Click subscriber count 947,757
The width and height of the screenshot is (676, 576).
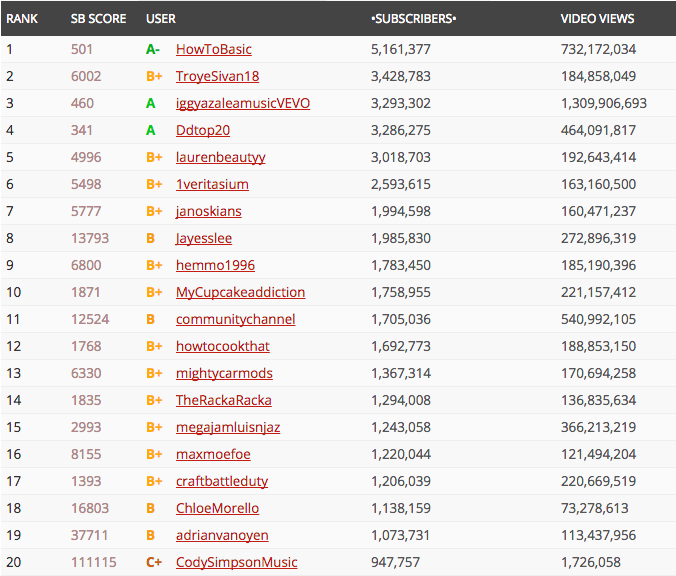[395, 562]
